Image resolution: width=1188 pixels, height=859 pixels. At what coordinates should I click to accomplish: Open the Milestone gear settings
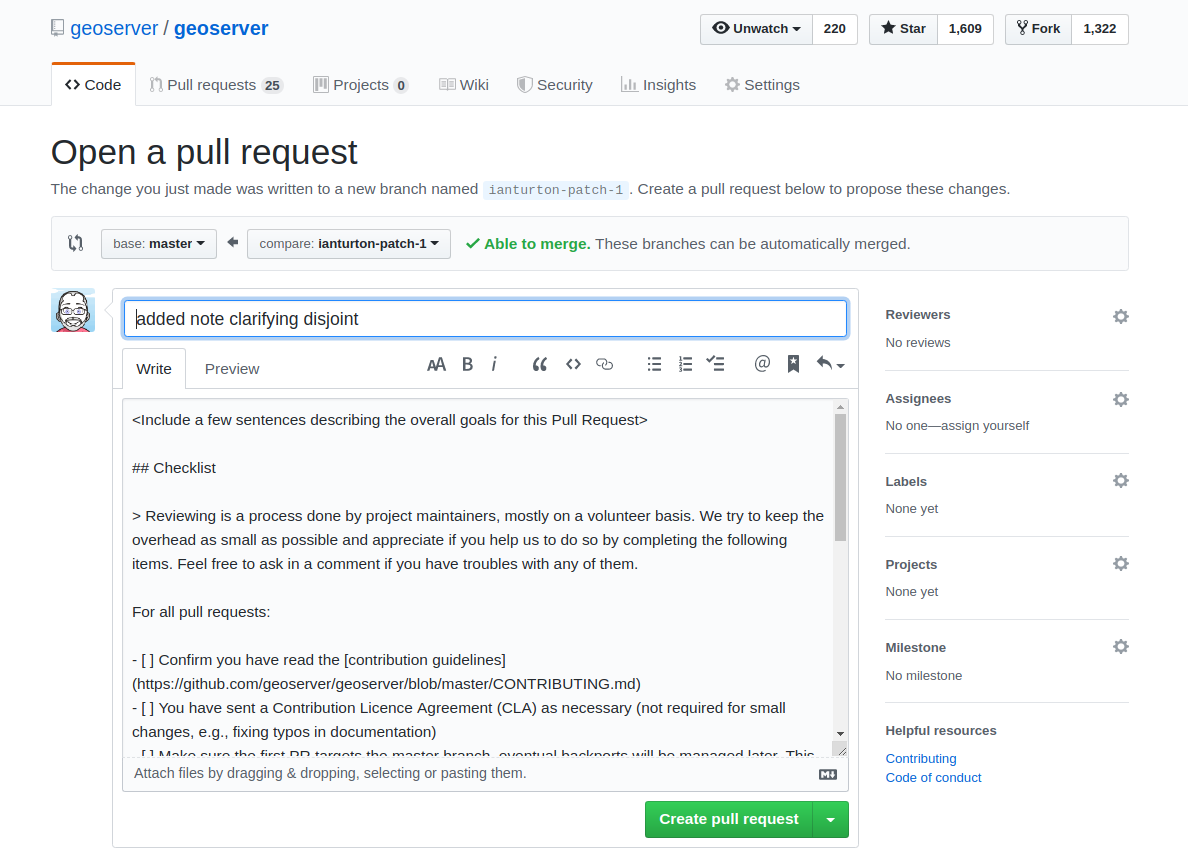coord(1121,646)
